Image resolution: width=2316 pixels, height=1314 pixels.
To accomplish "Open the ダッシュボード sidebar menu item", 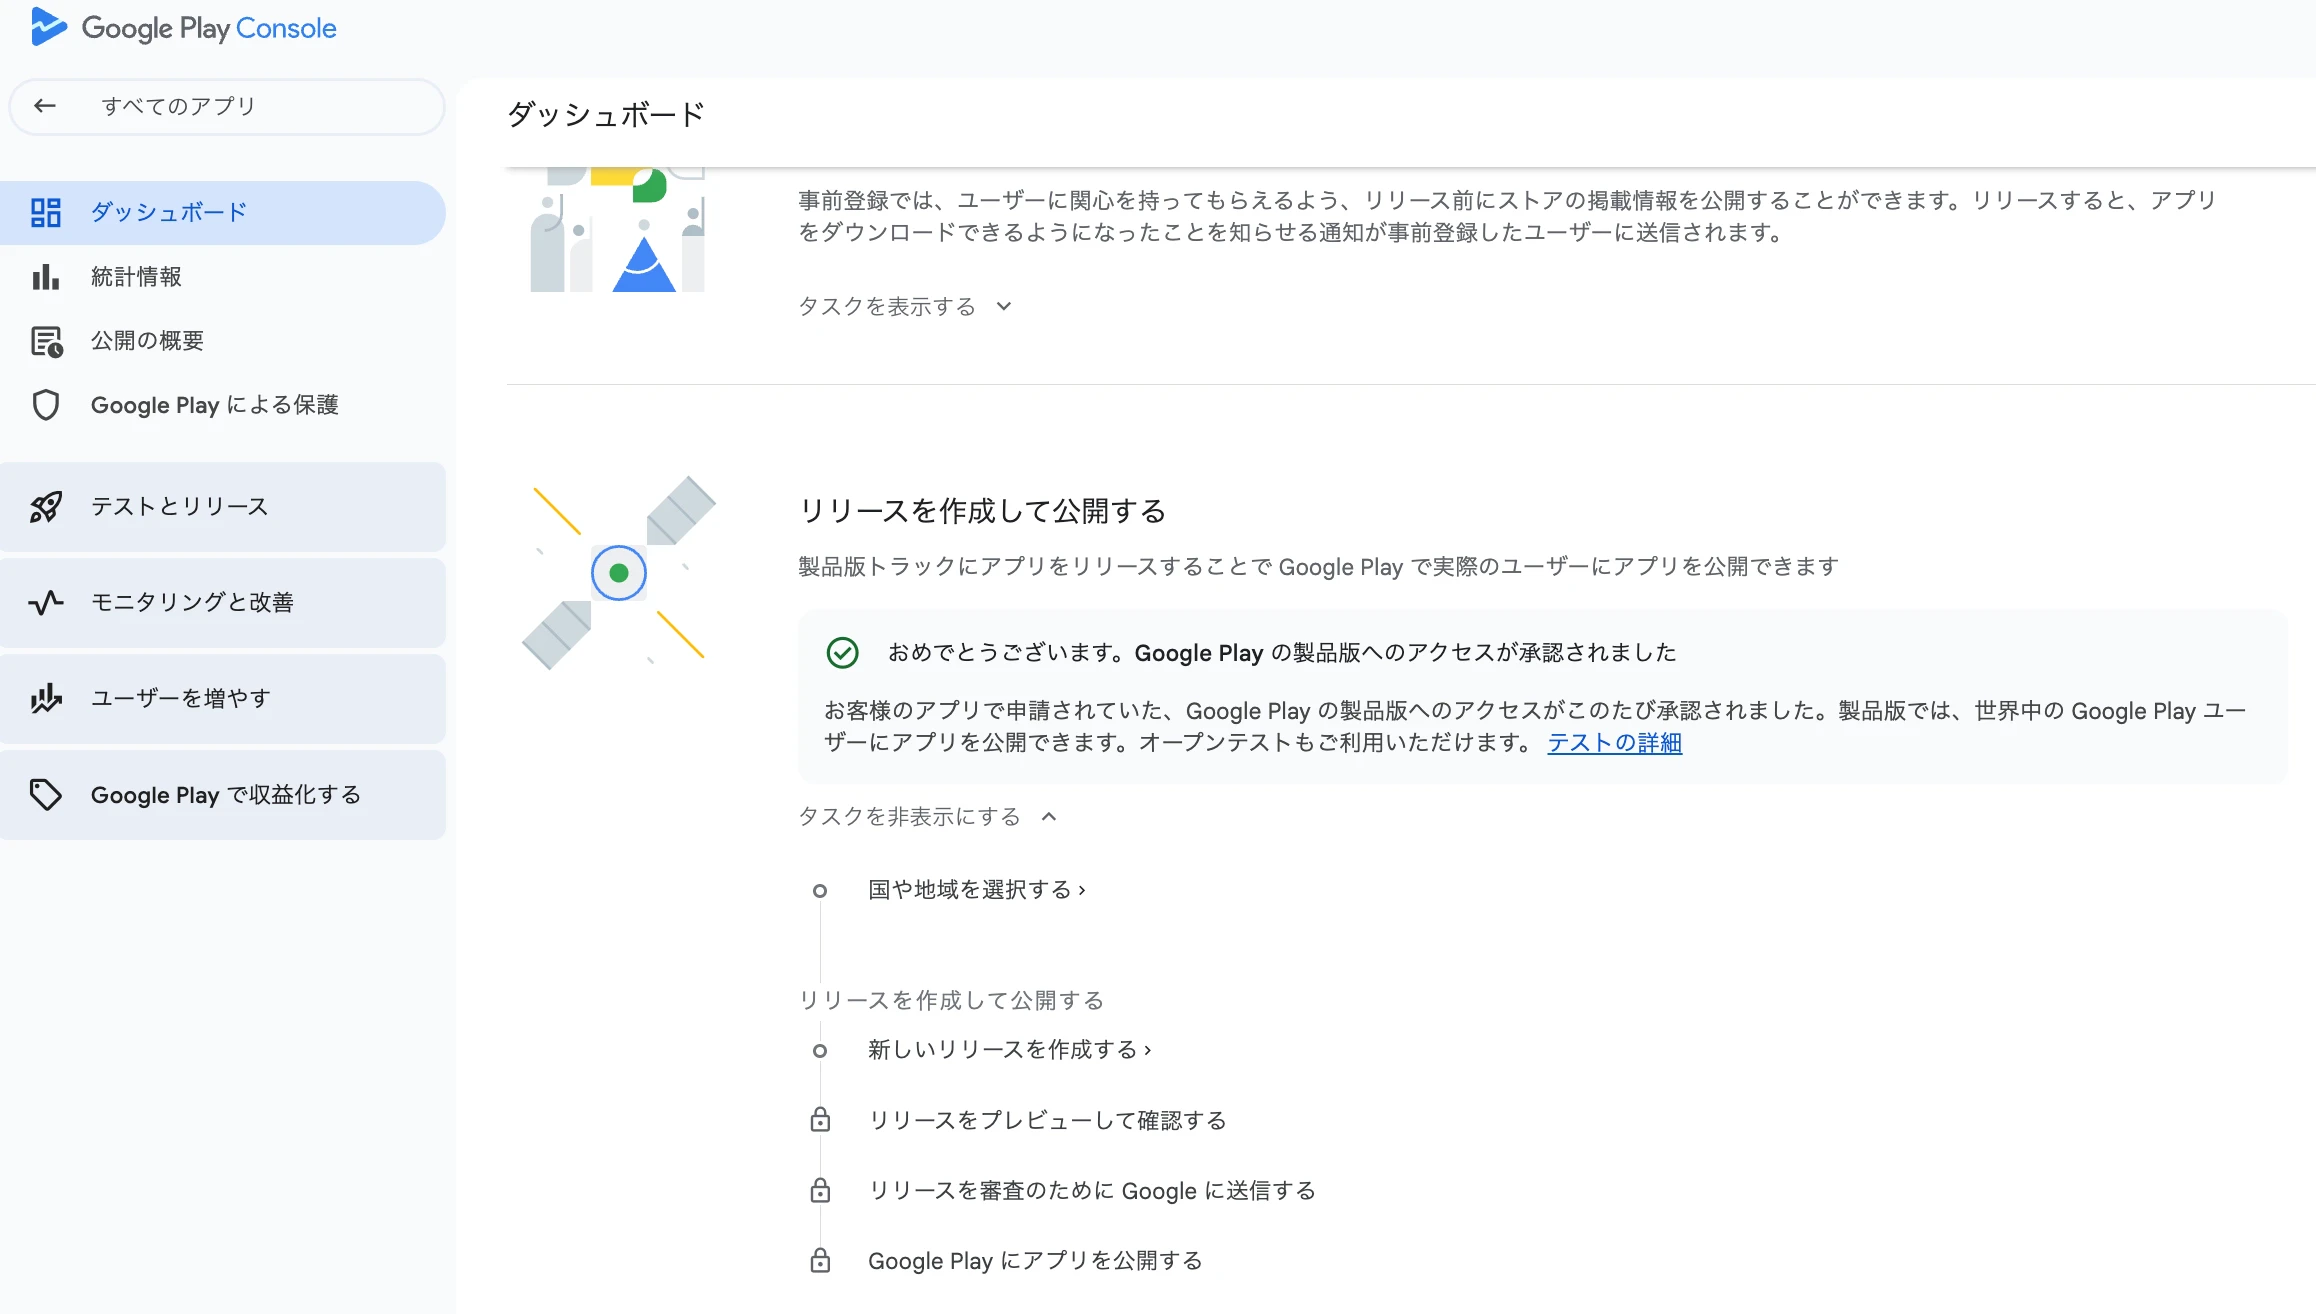I will click(223, 212).
